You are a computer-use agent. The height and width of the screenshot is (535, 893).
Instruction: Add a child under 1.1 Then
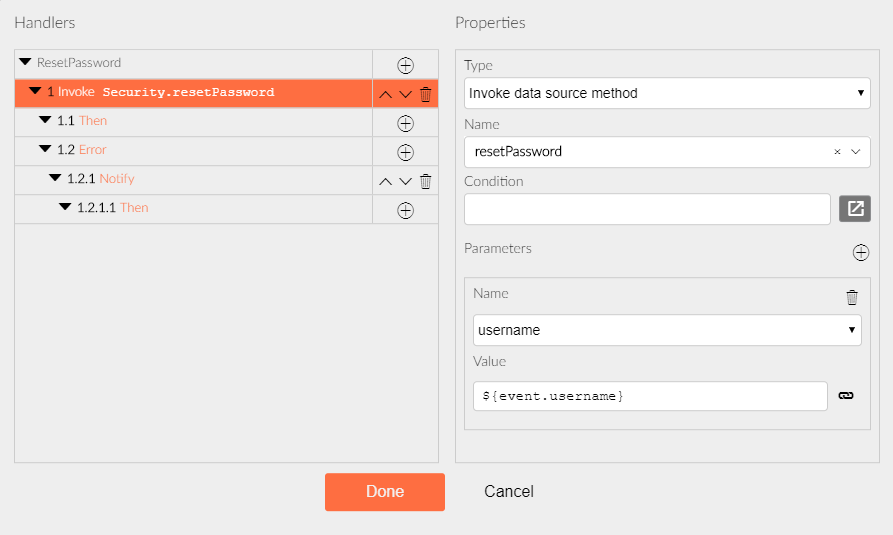tap(405, 124)
